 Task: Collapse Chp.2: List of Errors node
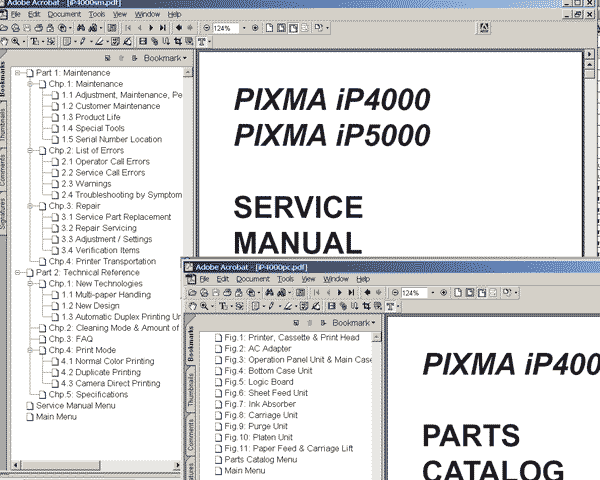click(x=30, y=150)
